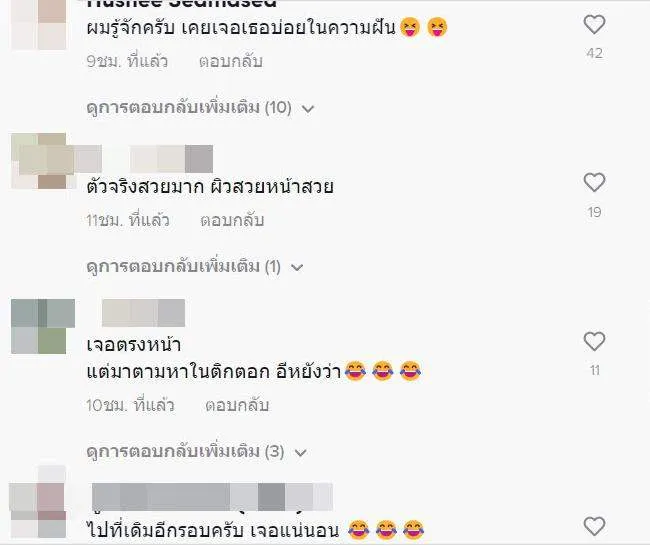Open the avatar of the 'ไปที่เดิมอีกรอบครับ' commenter
This screenshot has width=650, height=546.
click(x=38, y=502)
